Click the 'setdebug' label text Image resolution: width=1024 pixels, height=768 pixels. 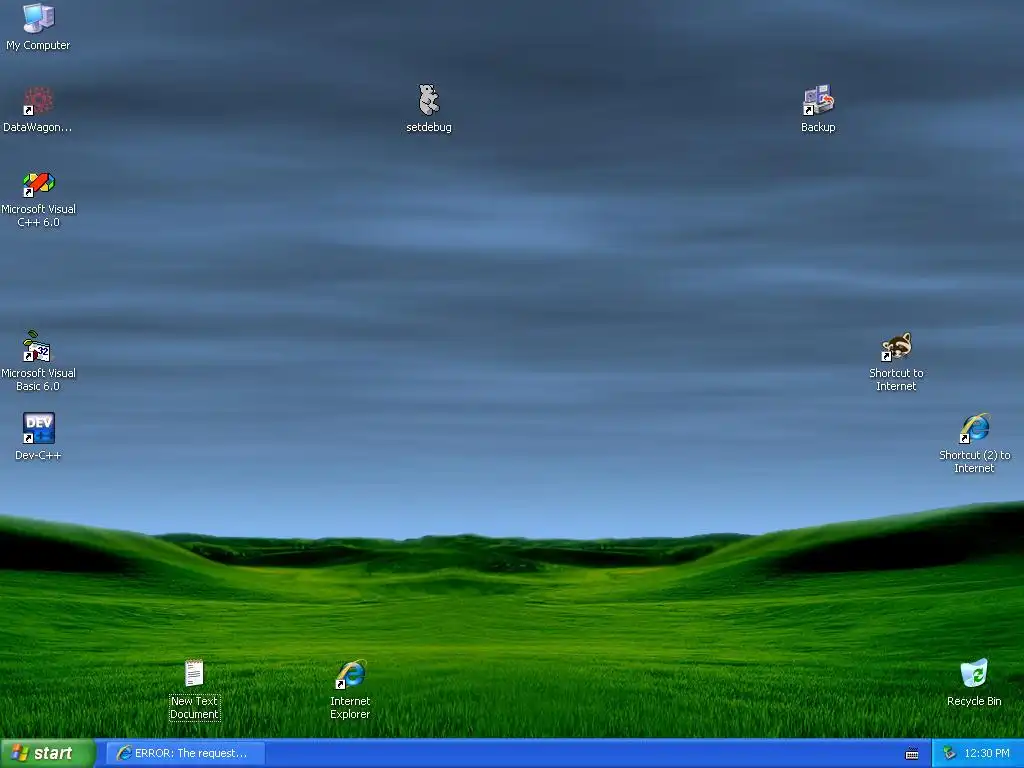coord(428,127)
